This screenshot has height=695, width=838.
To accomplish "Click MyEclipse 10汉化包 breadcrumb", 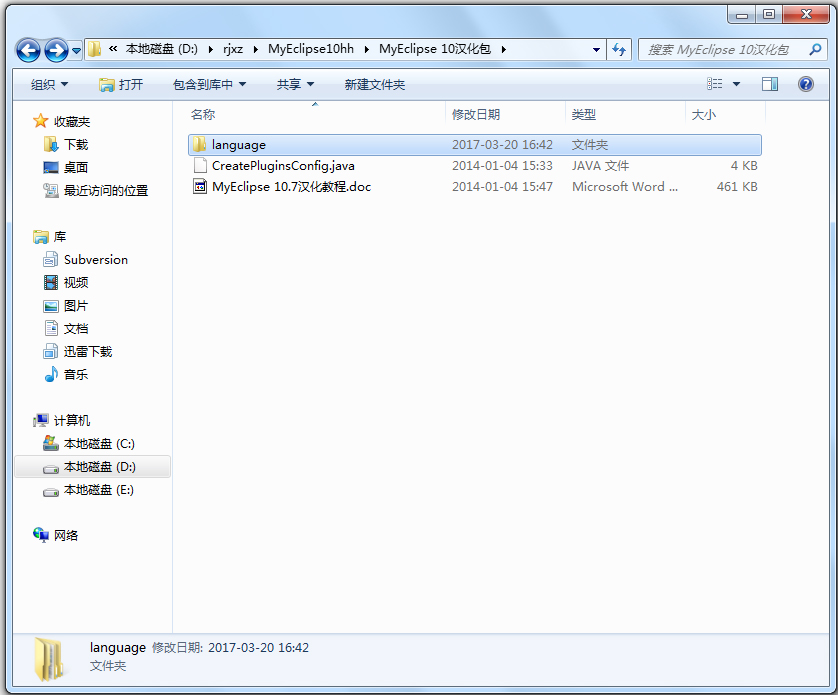I will (x=435, y=49).
